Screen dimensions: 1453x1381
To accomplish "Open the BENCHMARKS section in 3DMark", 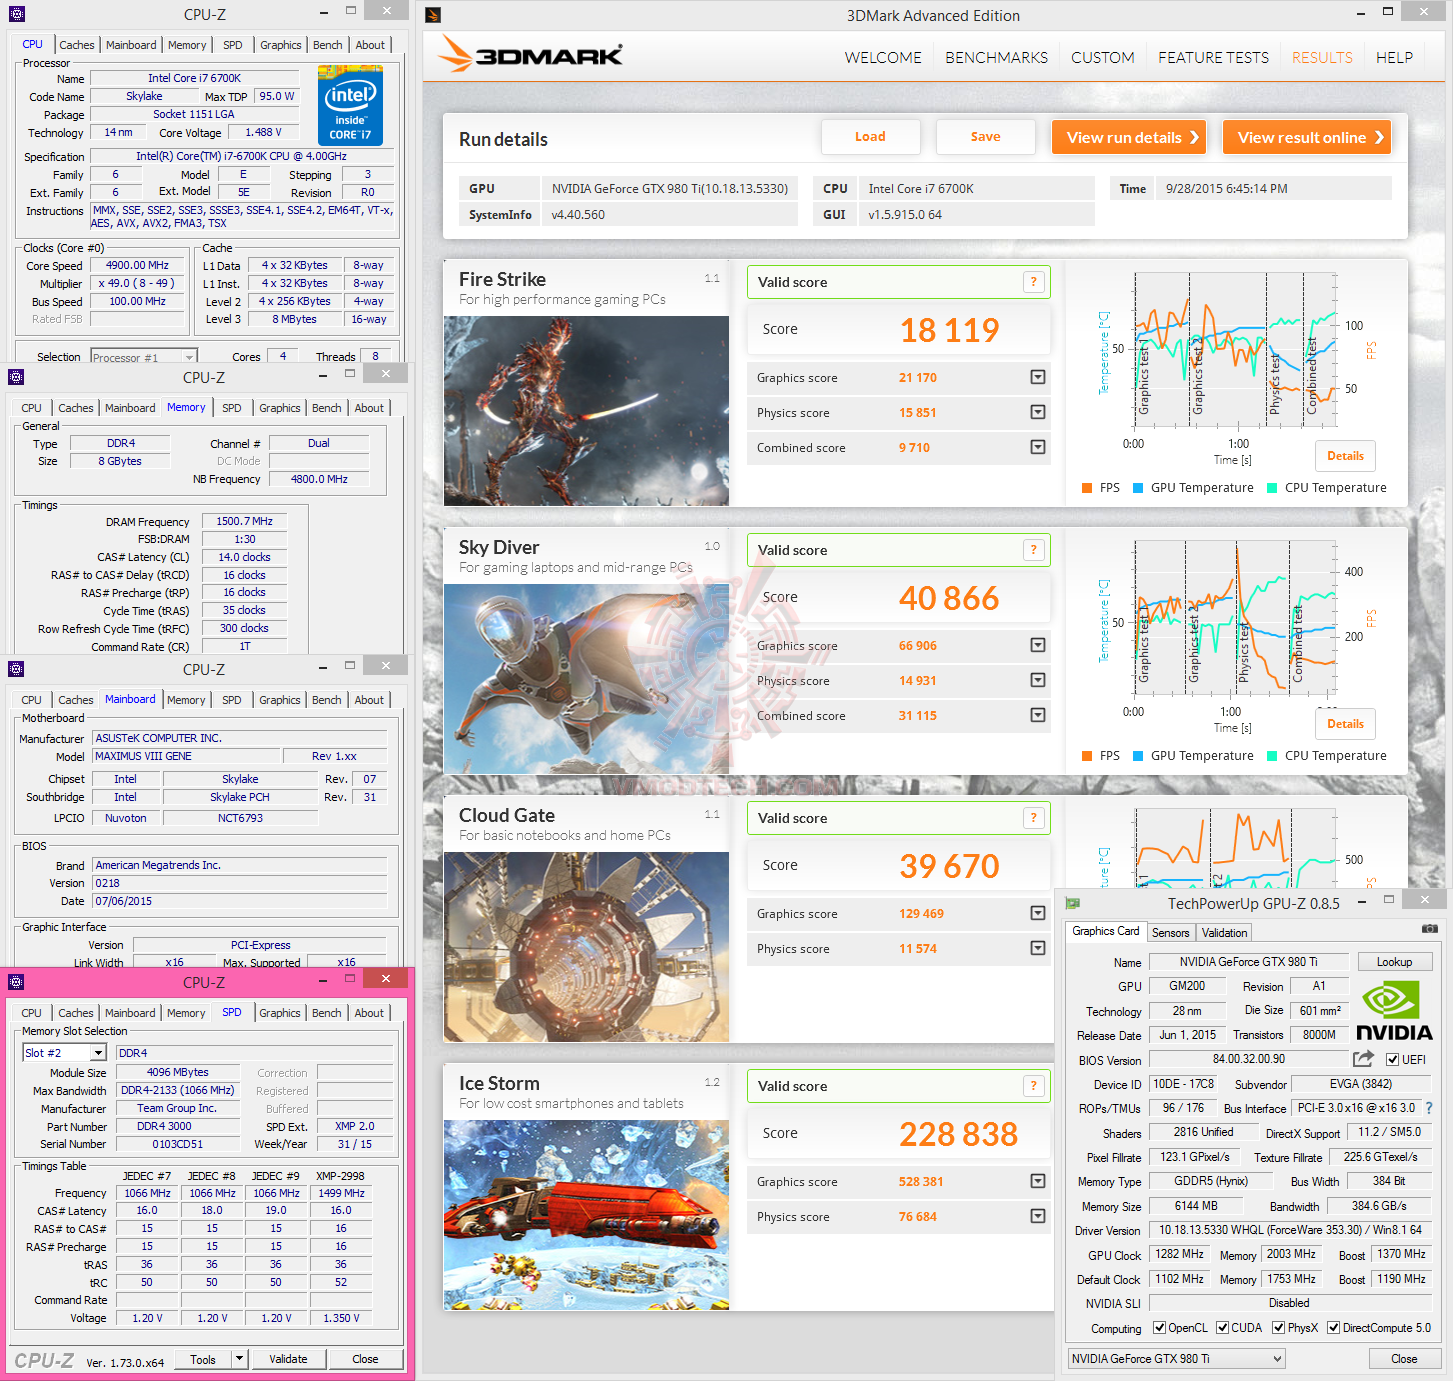I will point(997,58).
